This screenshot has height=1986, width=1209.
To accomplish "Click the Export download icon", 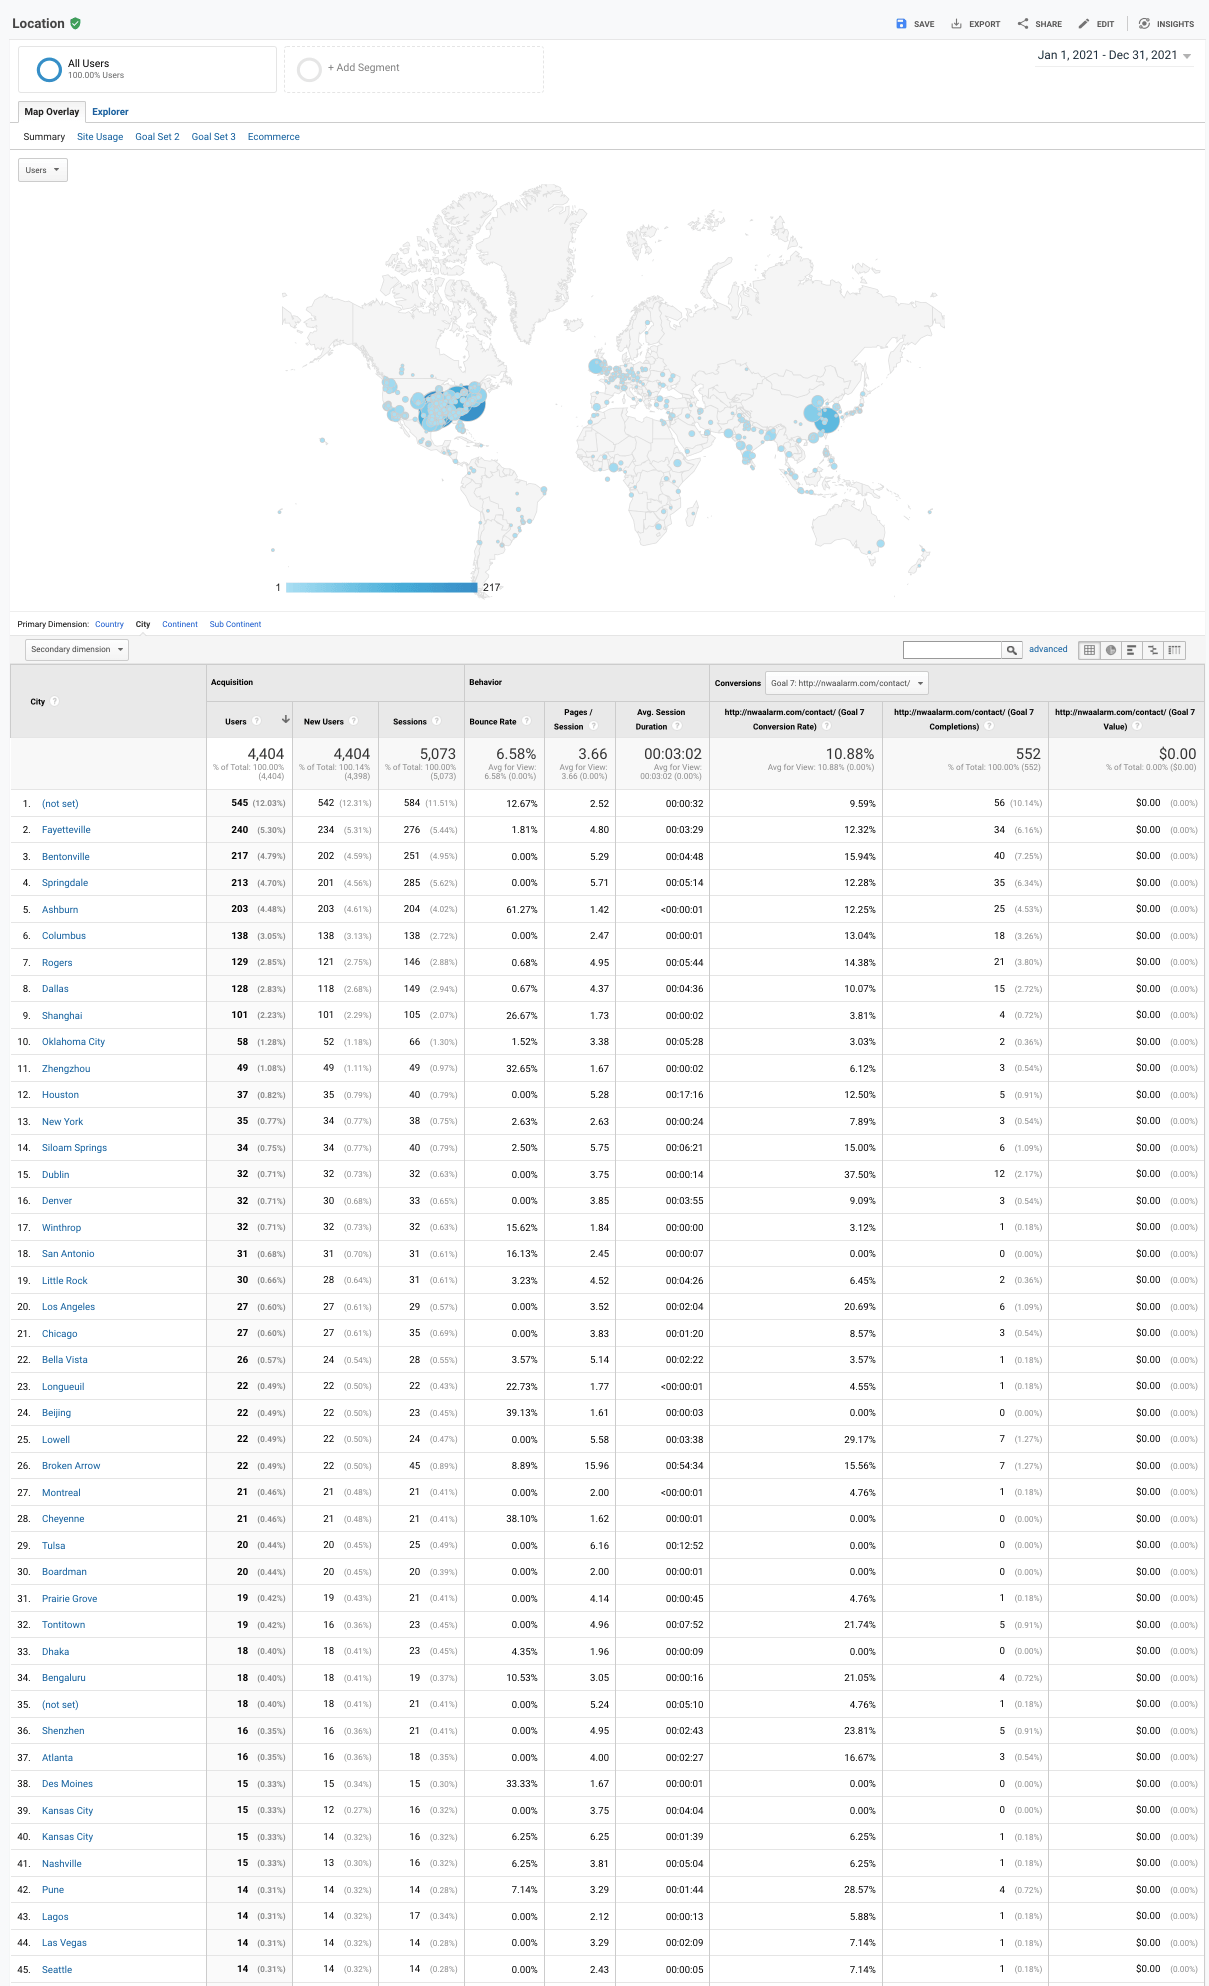I will [x=956, y=24].
